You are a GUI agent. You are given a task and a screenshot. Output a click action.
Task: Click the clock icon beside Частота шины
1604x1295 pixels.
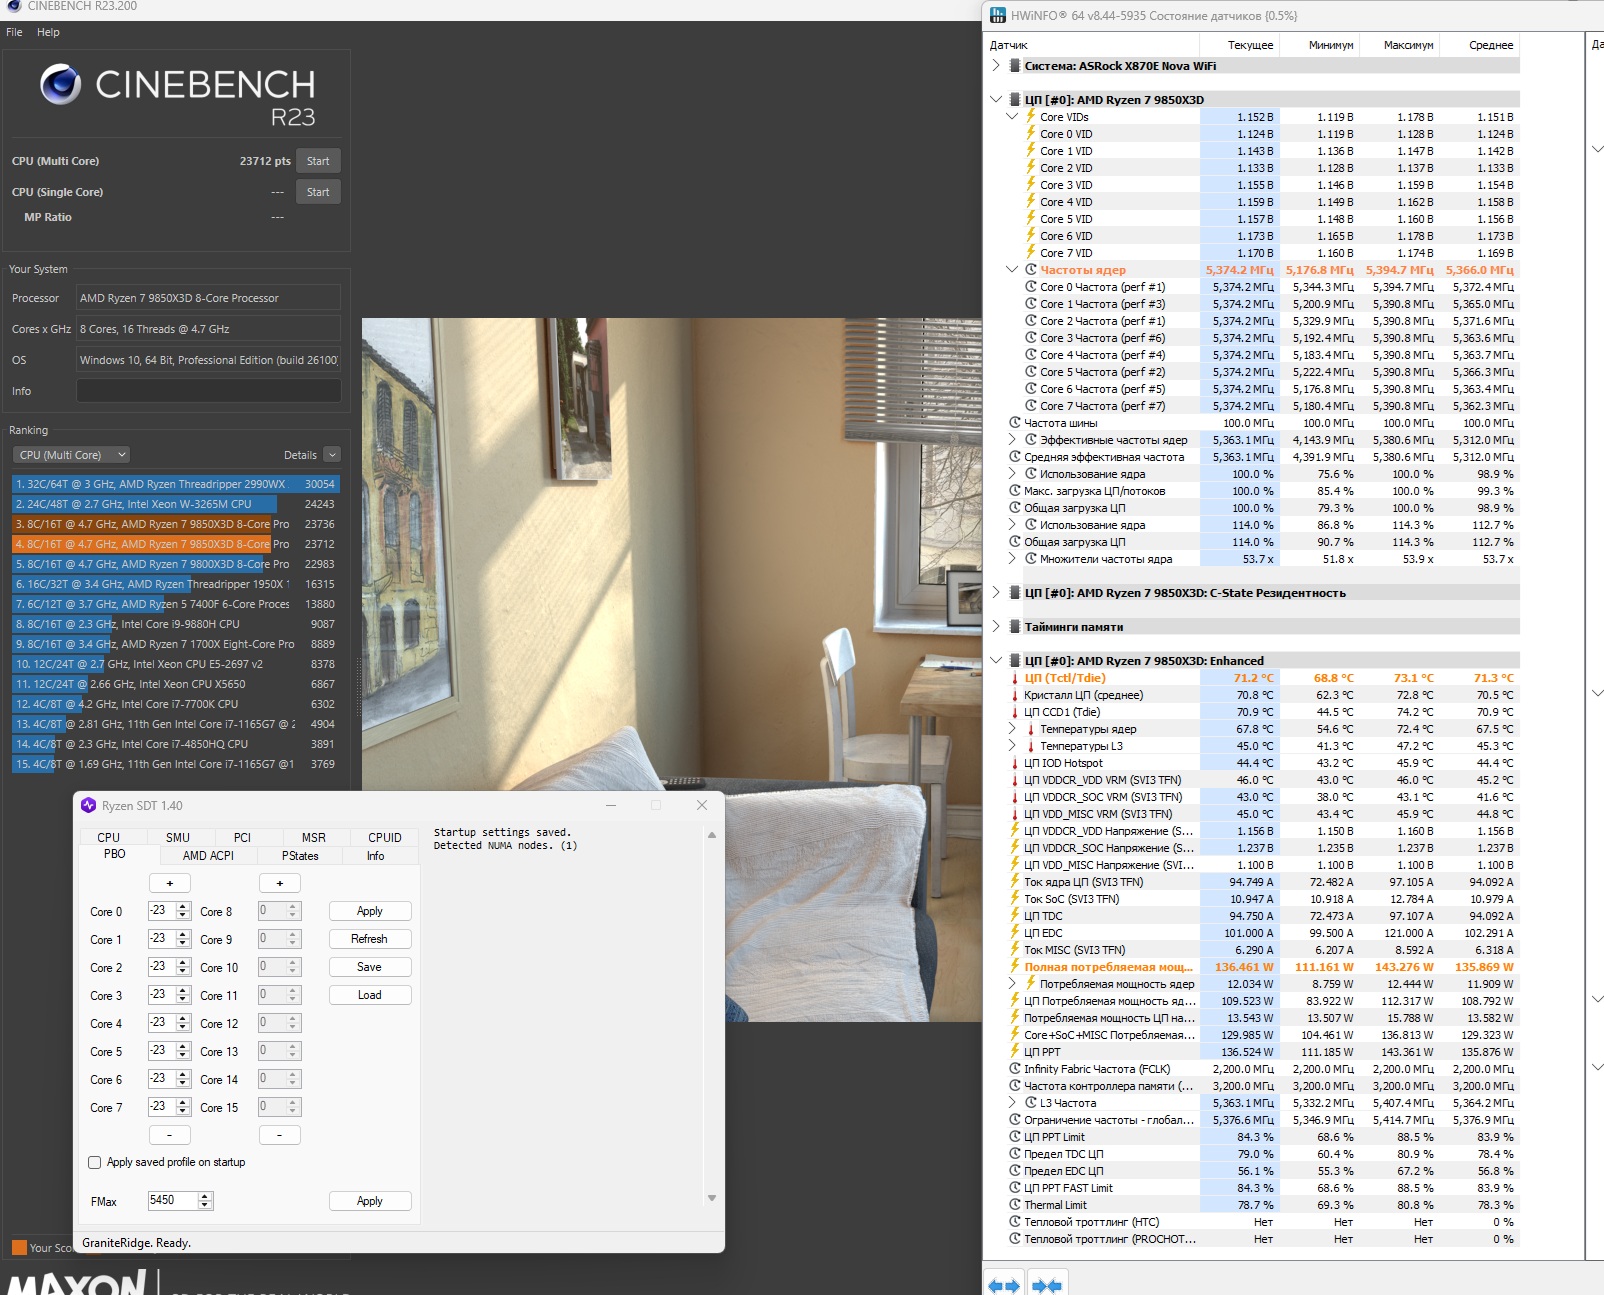[1015, 423]
